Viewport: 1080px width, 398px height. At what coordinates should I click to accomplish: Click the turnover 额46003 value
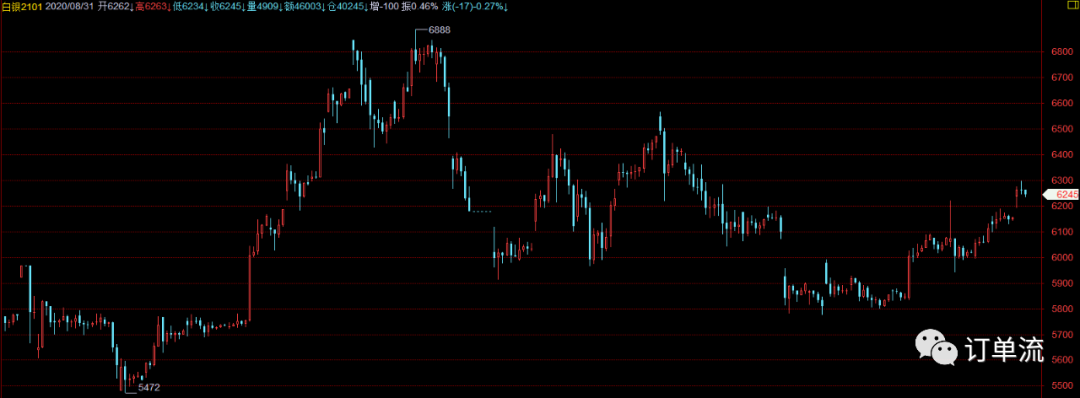click(x=304, y=6)
